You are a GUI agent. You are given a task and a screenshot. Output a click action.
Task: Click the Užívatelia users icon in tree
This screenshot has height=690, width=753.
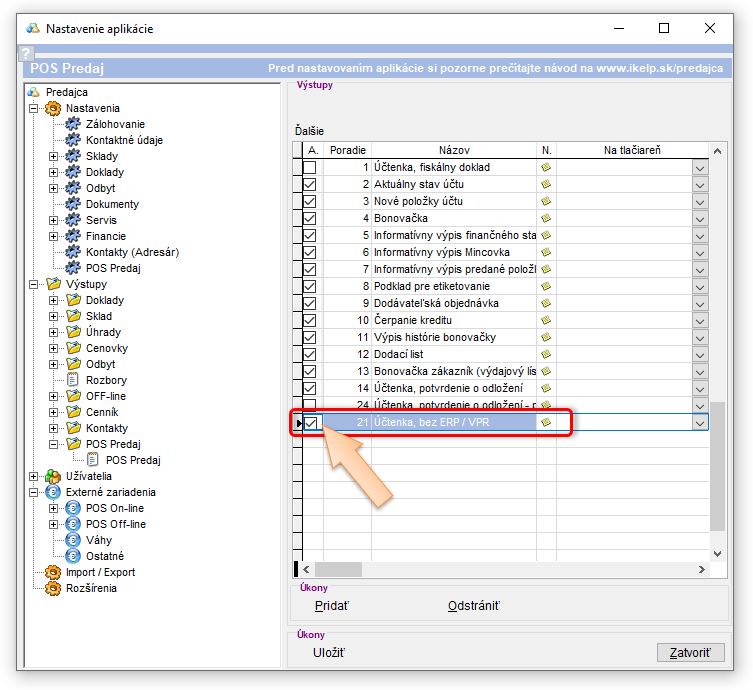(53, 476)
